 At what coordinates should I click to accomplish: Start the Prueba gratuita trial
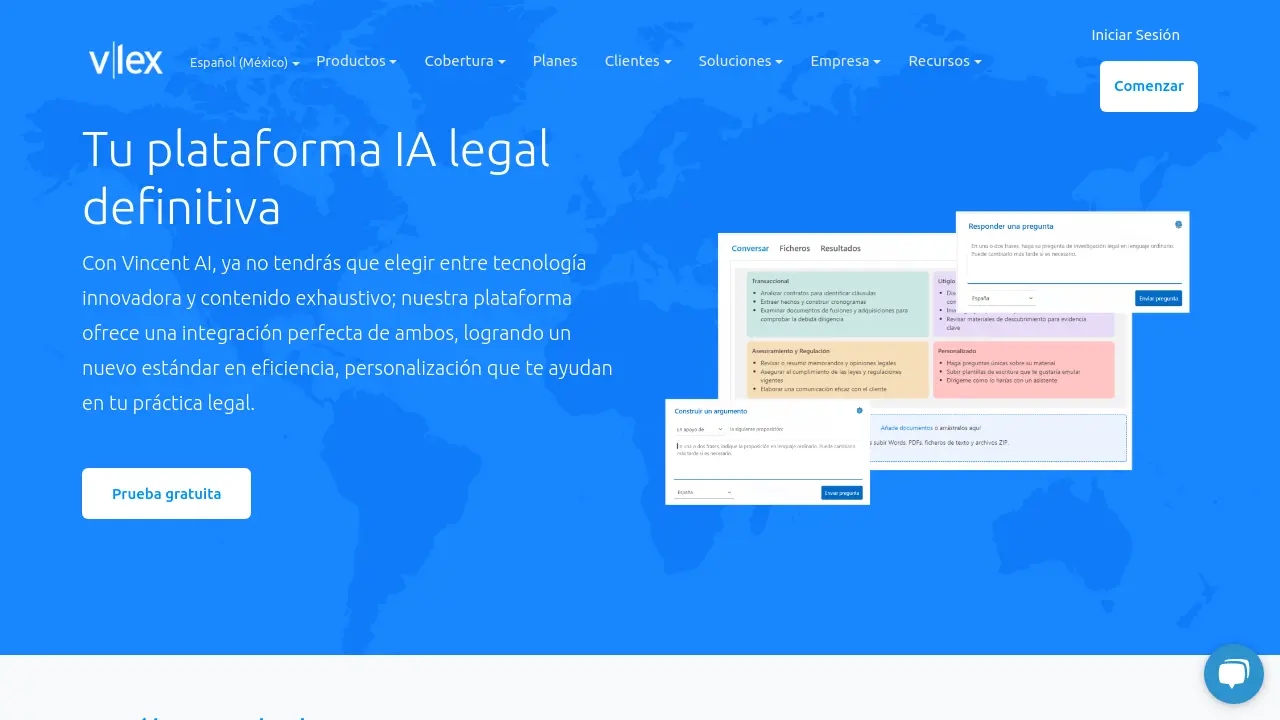pyautogui.click(x=166, y=494)
